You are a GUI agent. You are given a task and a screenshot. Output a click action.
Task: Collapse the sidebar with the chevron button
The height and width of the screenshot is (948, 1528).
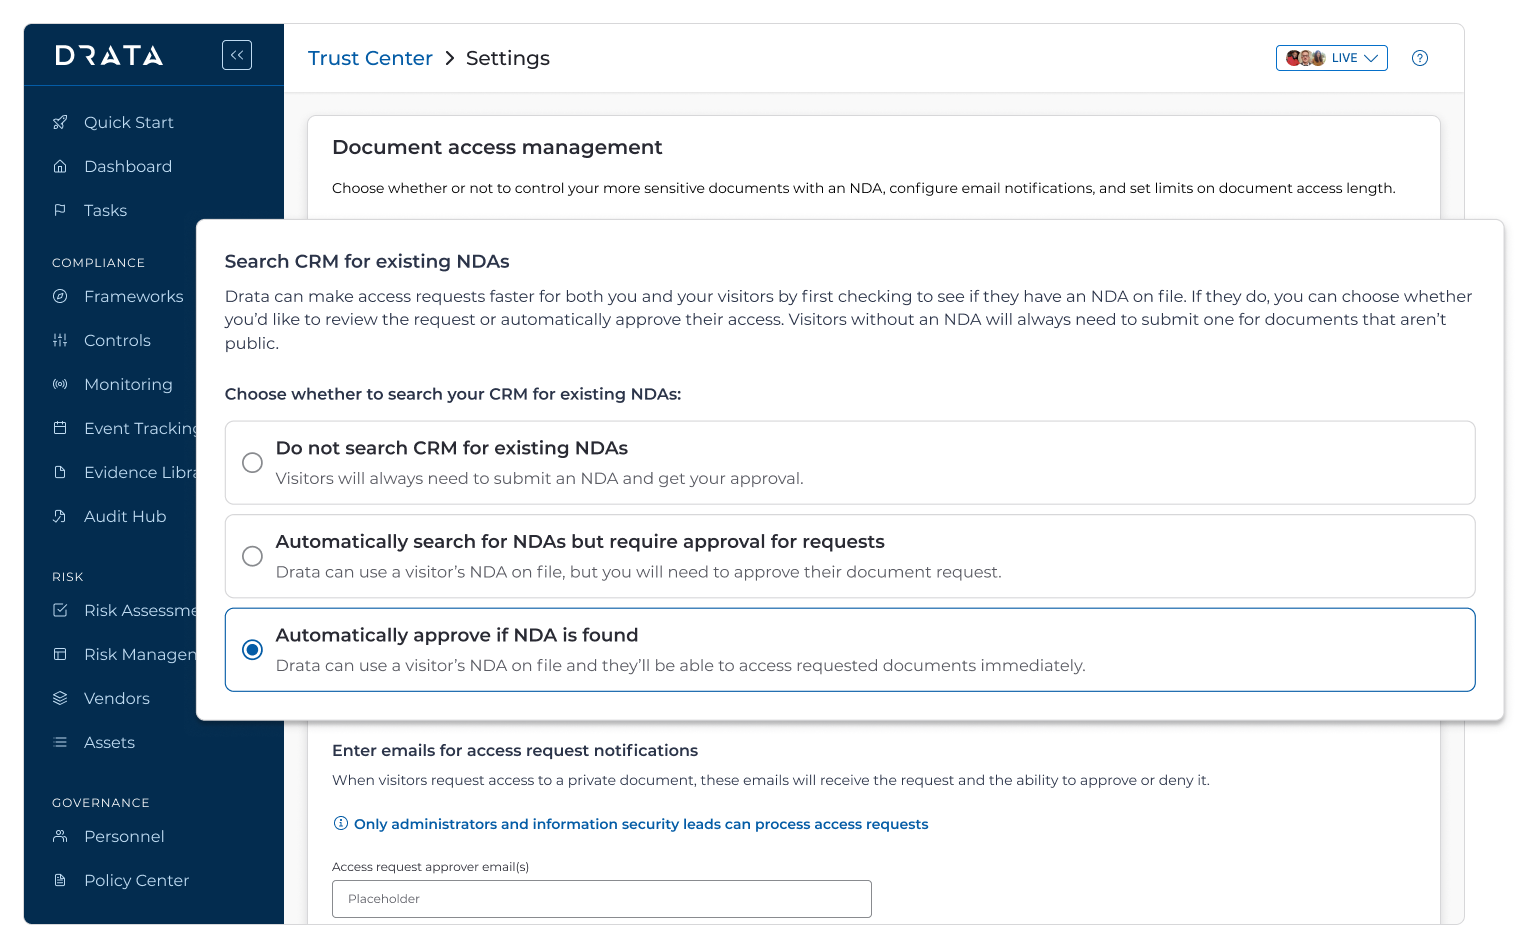point(237,55)
